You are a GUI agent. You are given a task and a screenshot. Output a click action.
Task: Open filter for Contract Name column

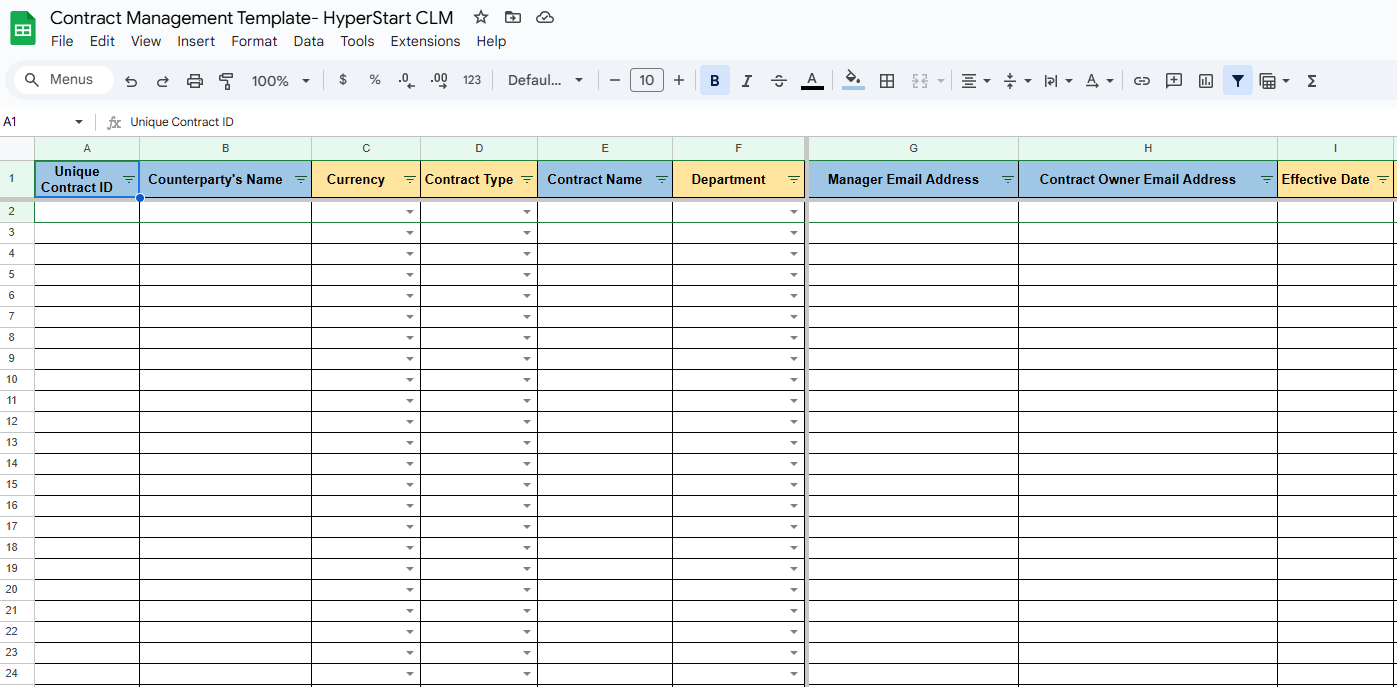coord(662,180)
